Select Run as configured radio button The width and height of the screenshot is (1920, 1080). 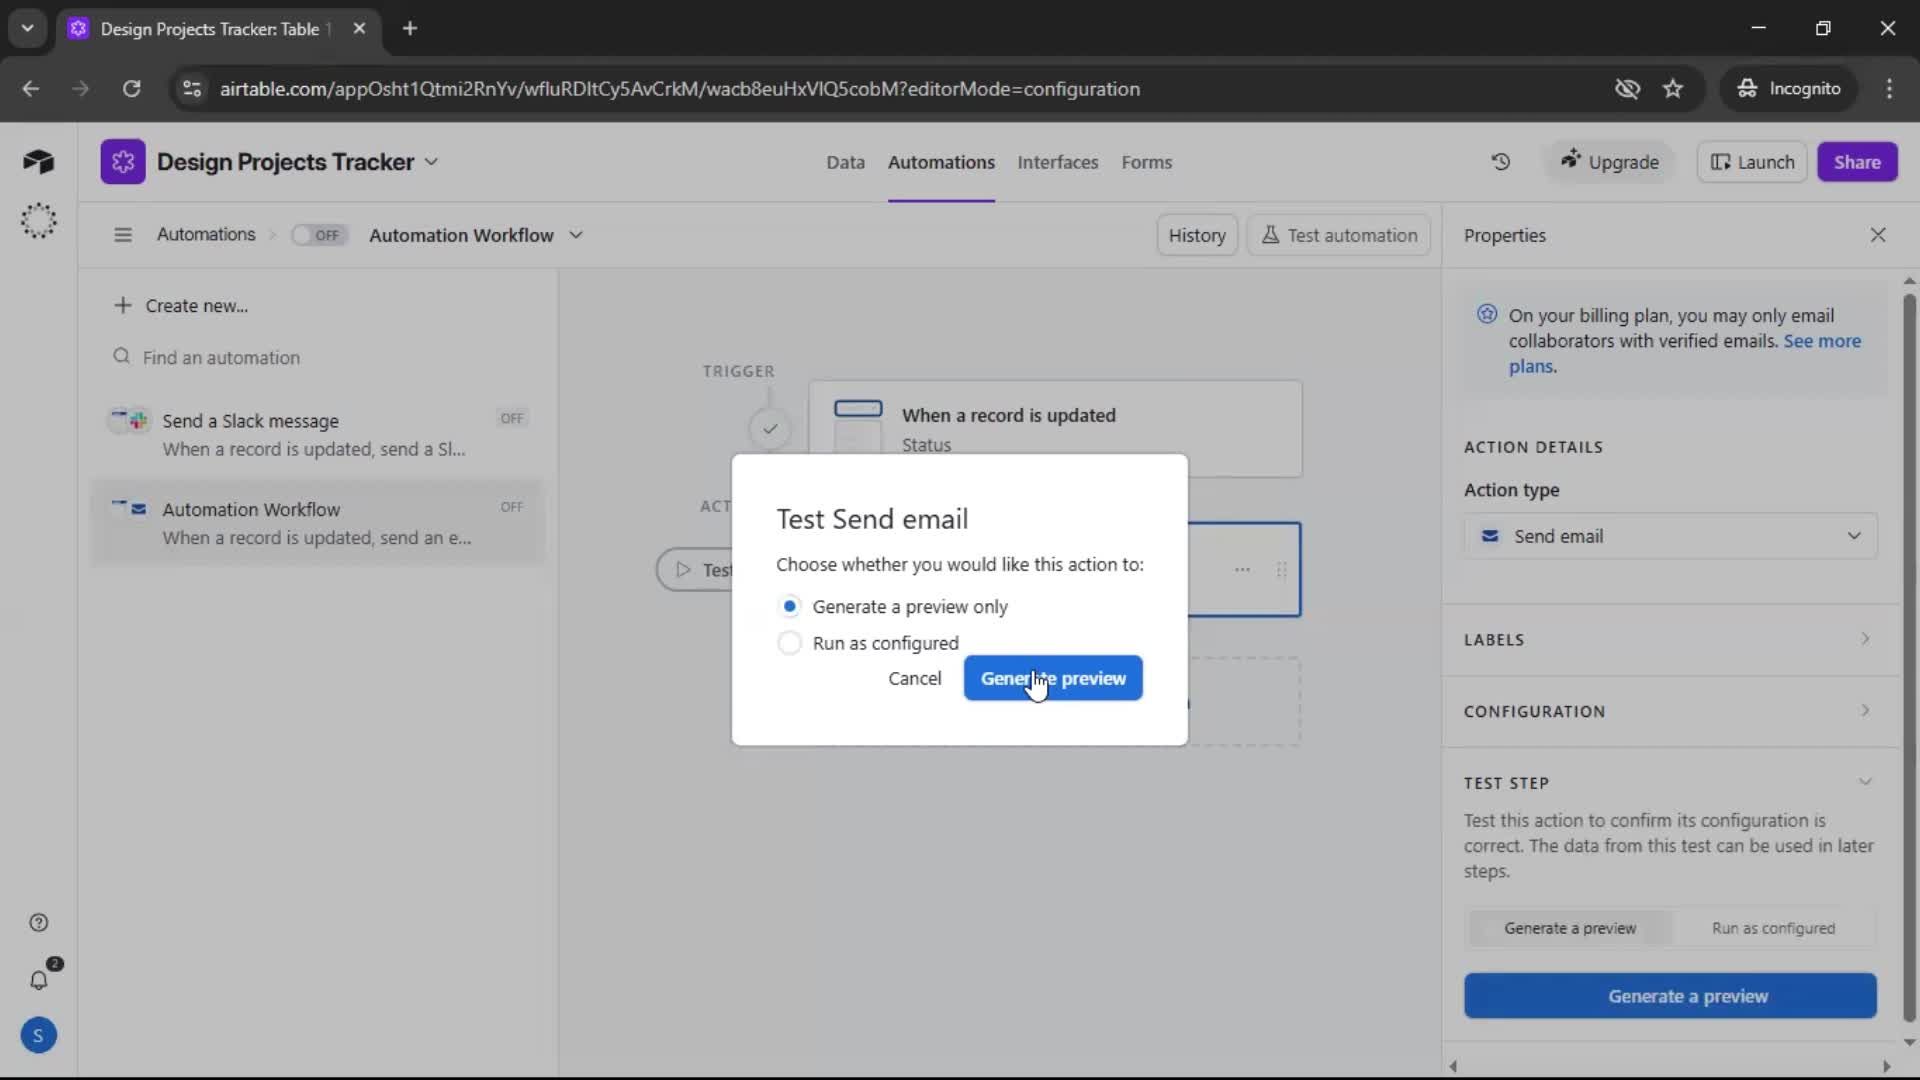tap(790, 643)
